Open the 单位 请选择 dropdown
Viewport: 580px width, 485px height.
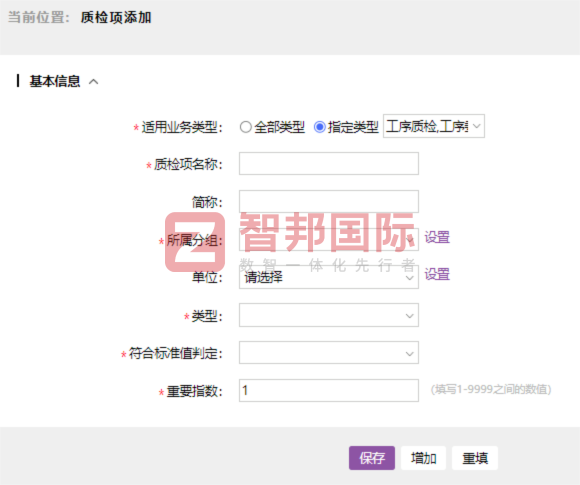point(329,277)
